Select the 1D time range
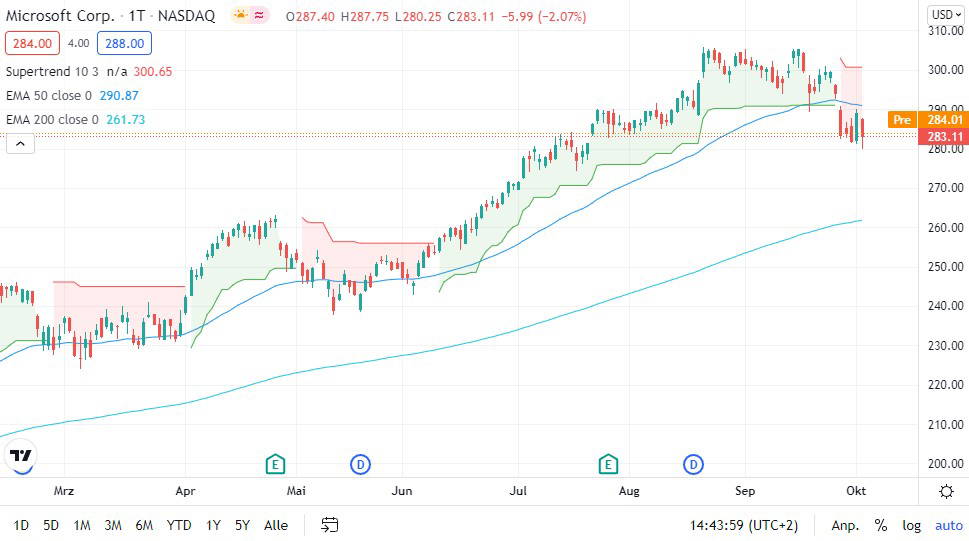Screen dimensions: 969x541 click(21, 525)
